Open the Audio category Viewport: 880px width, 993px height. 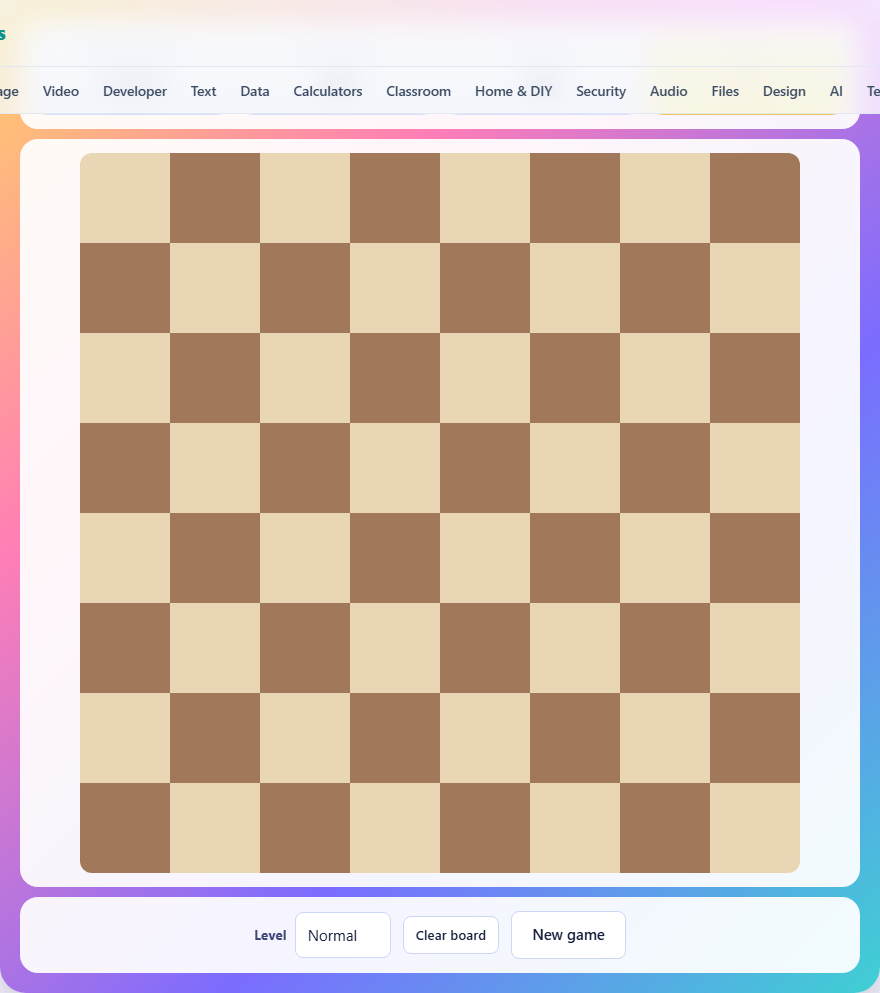pos(669,91)
